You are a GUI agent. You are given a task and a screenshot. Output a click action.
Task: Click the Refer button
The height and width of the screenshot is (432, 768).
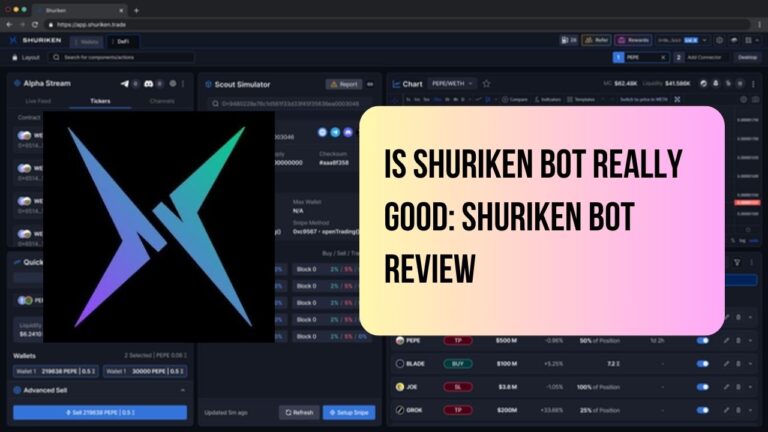click(x=597, y=40)
